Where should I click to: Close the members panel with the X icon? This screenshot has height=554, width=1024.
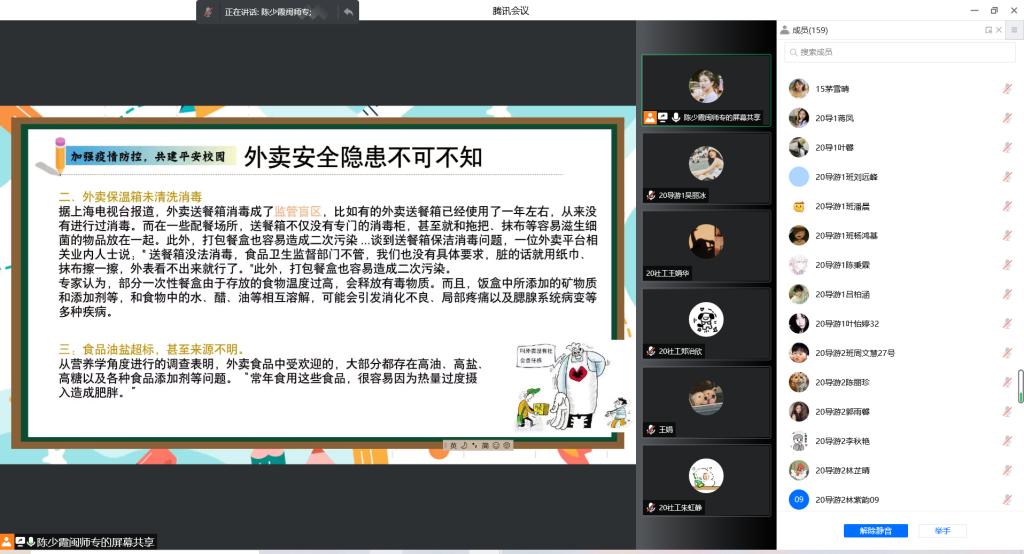[x=1000, y=30]
